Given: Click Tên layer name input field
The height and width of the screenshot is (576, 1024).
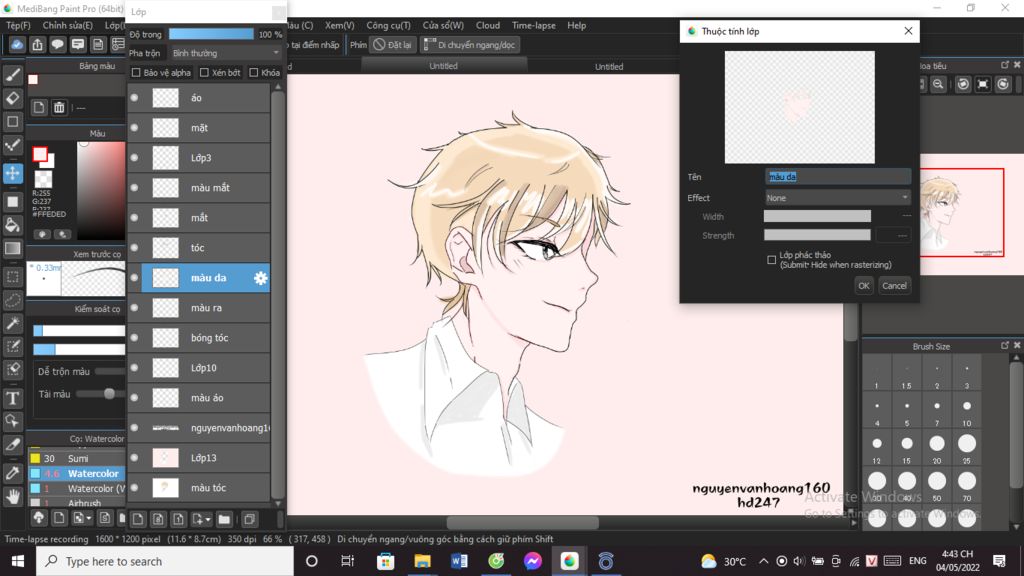Looking at the screenshot, I should pyautogui.click(x=837, y=177).
